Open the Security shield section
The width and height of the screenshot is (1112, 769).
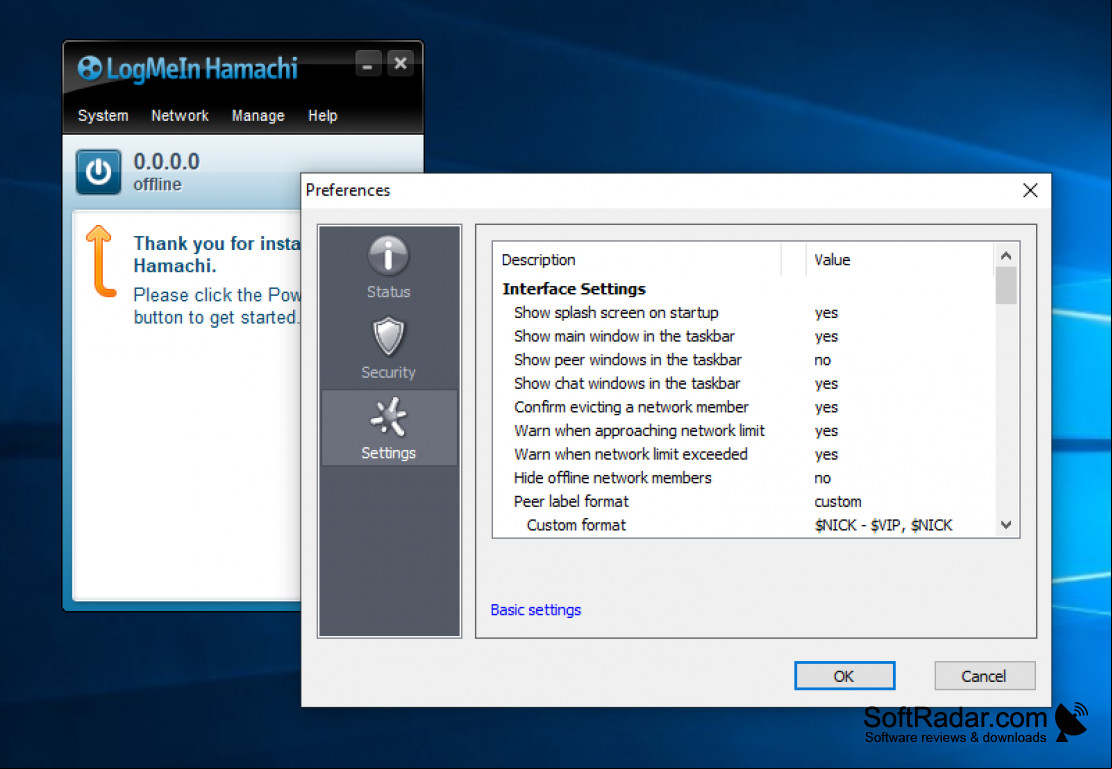tap(388, 348)
